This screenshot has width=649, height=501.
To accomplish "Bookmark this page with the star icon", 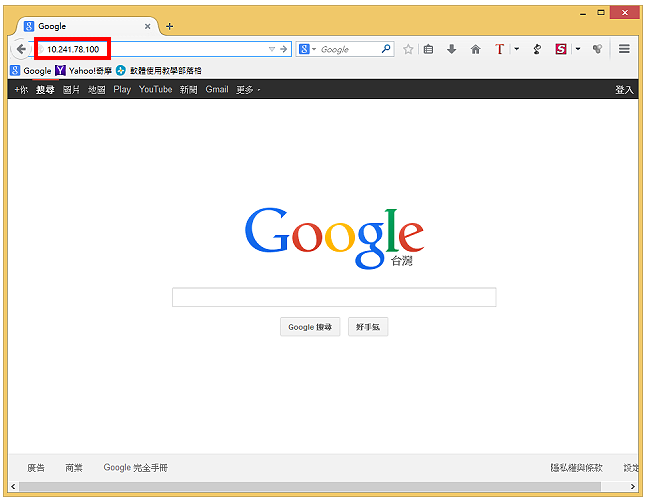I will pyautogui.click(x=408, y=49).
